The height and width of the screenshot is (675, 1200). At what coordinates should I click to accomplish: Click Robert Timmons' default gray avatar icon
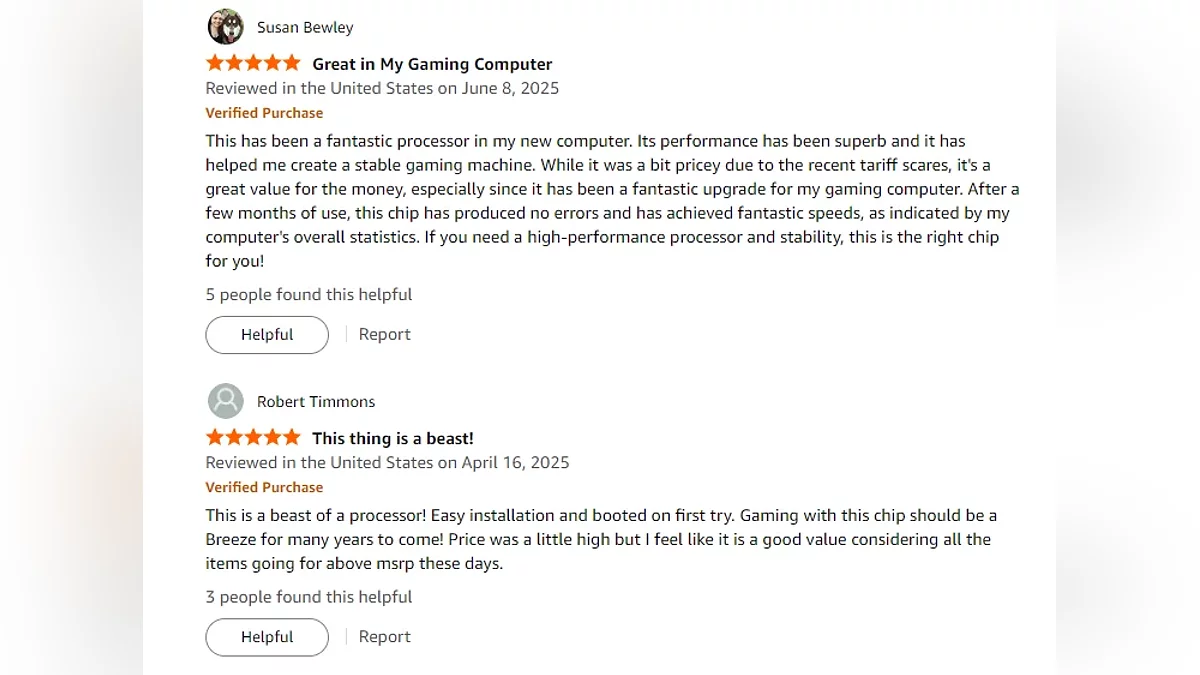click(x=225, y=401)
